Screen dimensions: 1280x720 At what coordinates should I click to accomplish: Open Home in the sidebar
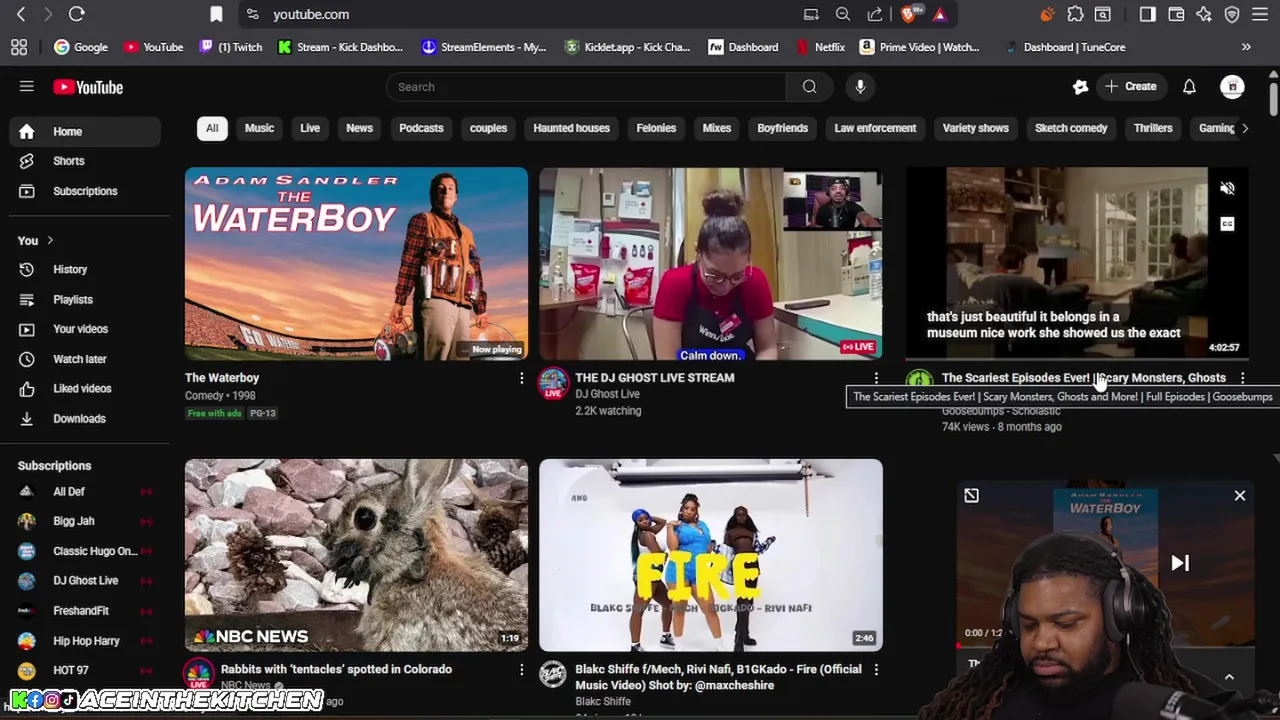point(85,132)
